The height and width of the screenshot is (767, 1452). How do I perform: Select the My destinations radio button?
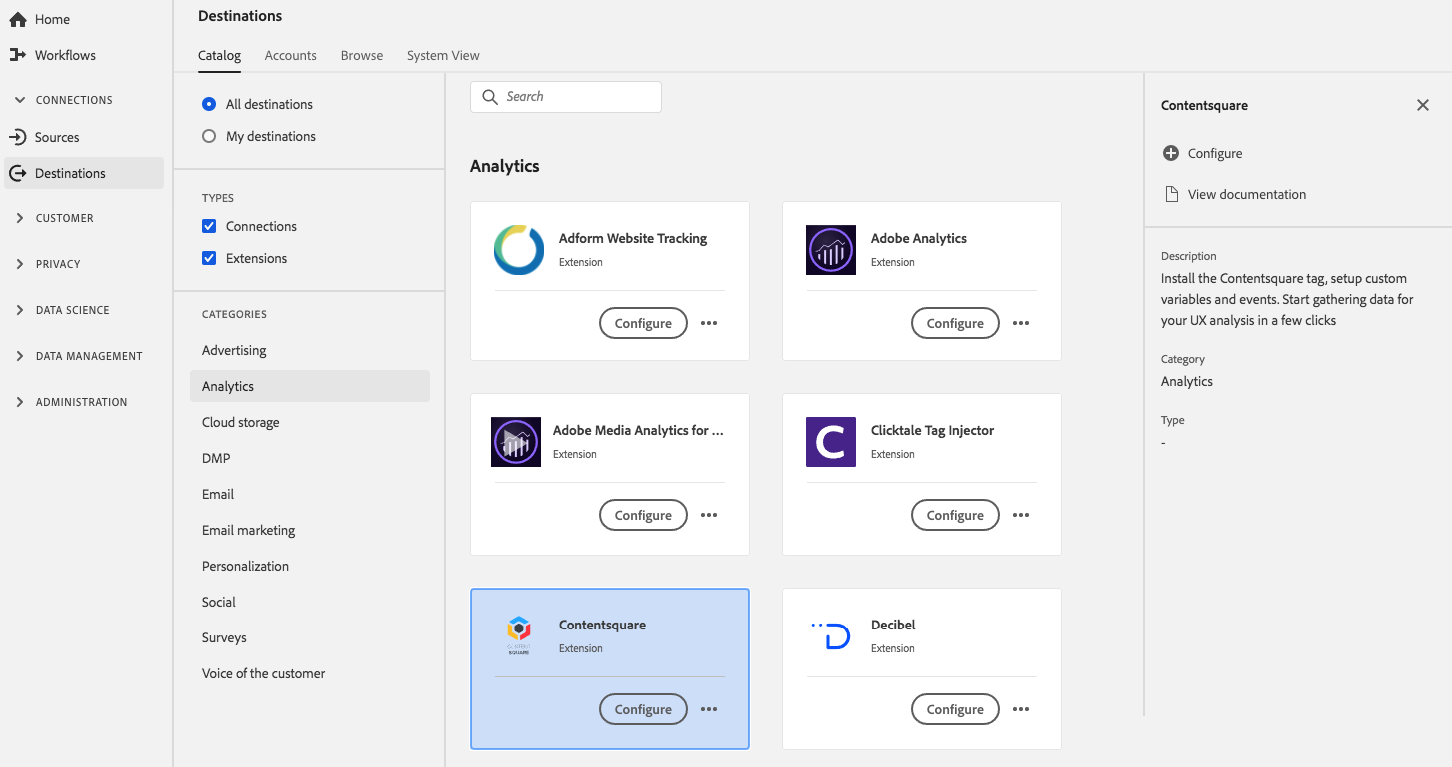click(x=209, y=136)
